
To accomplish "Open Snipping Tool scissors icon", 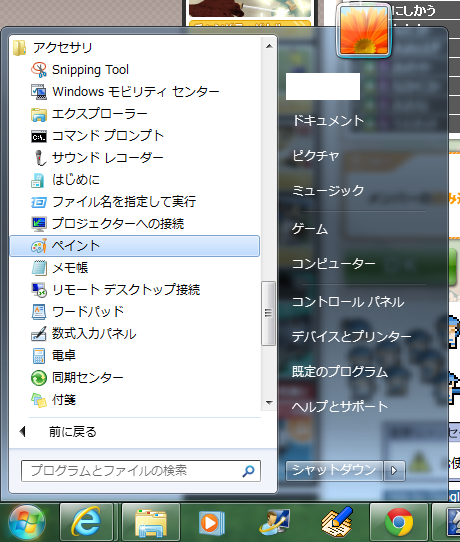I will (x=39, y=69).
